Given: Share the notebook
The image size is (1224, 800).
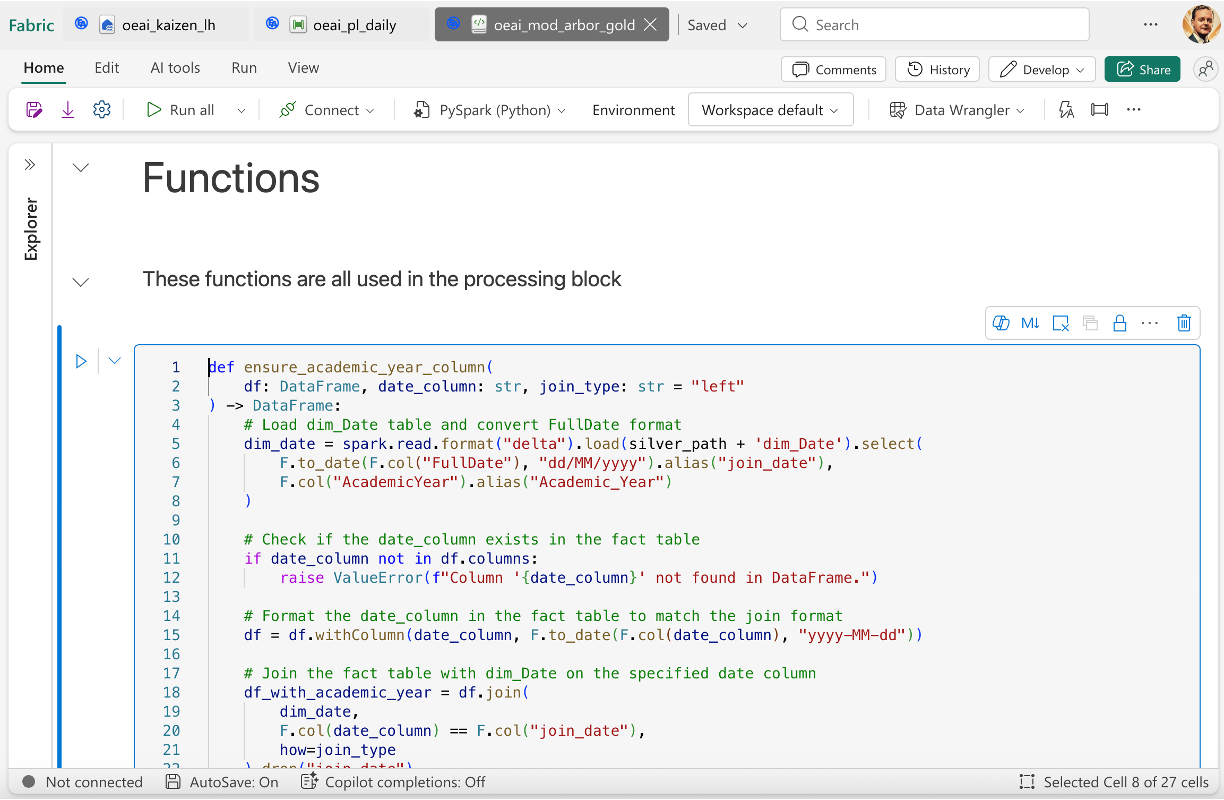Looking at the screenshot, I should tap(1142, 69).
